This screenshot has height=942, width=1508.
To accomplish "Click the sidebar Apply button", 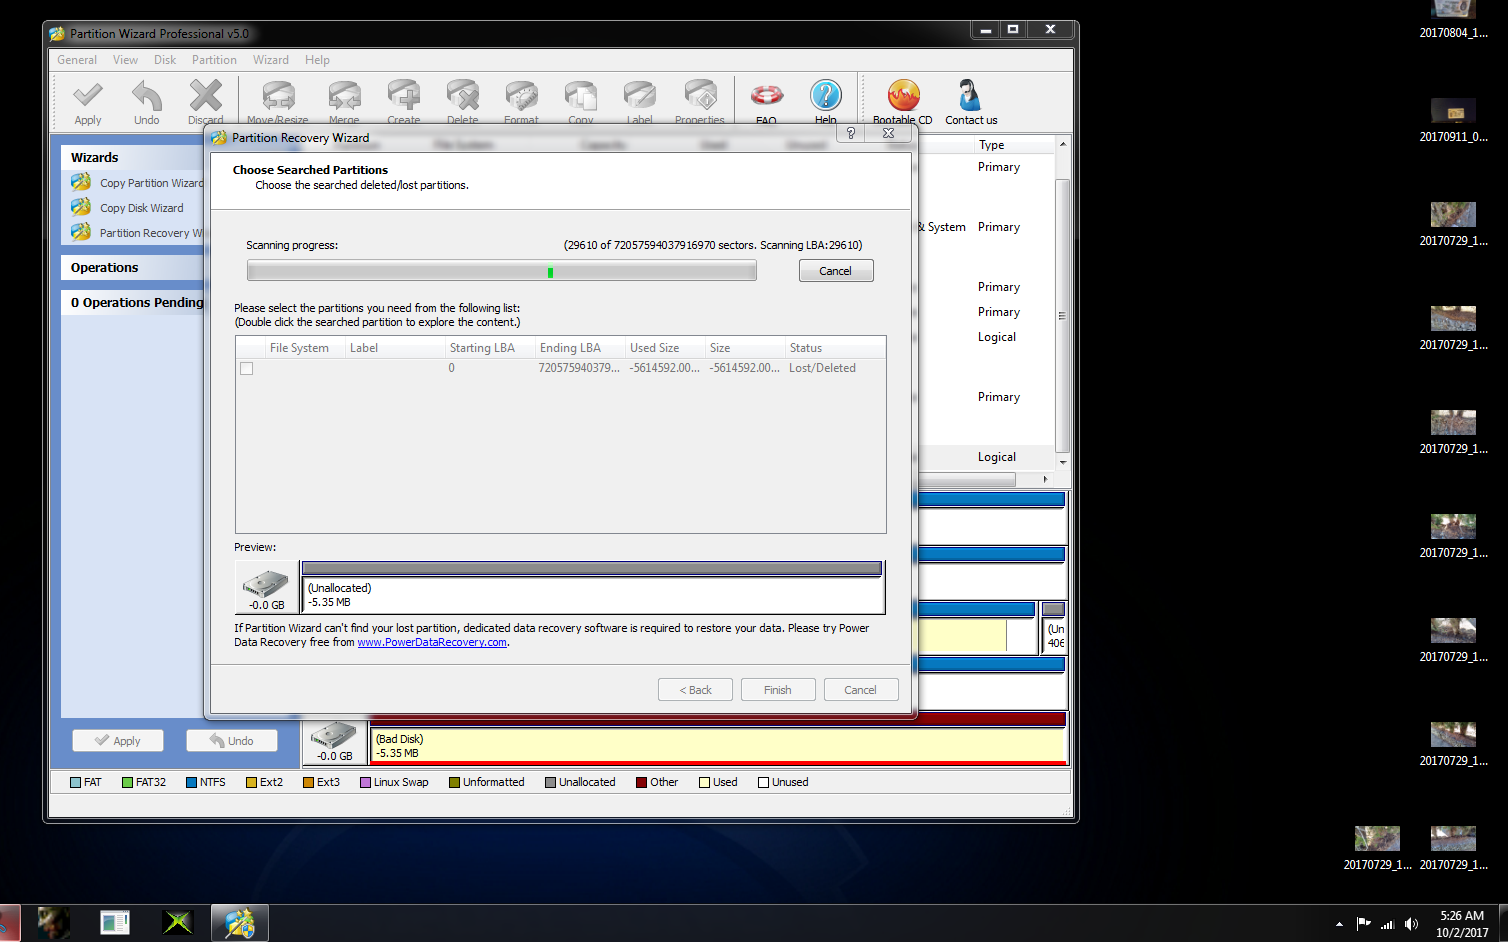I will pyautogui.click(x=118, y=741).
